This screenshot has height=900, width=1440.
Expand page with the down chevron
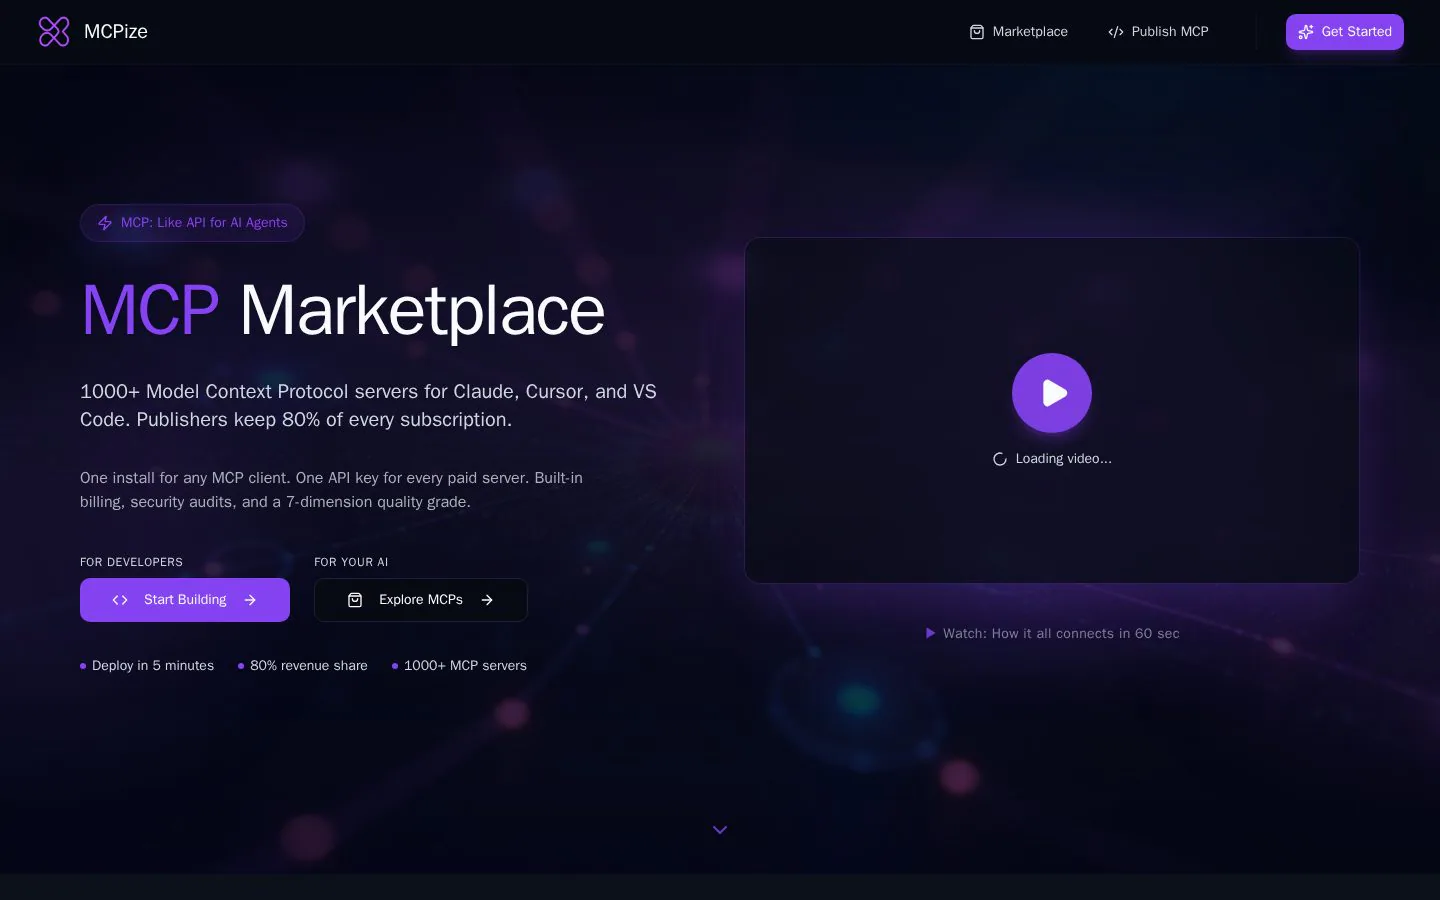tap(720, 830)
